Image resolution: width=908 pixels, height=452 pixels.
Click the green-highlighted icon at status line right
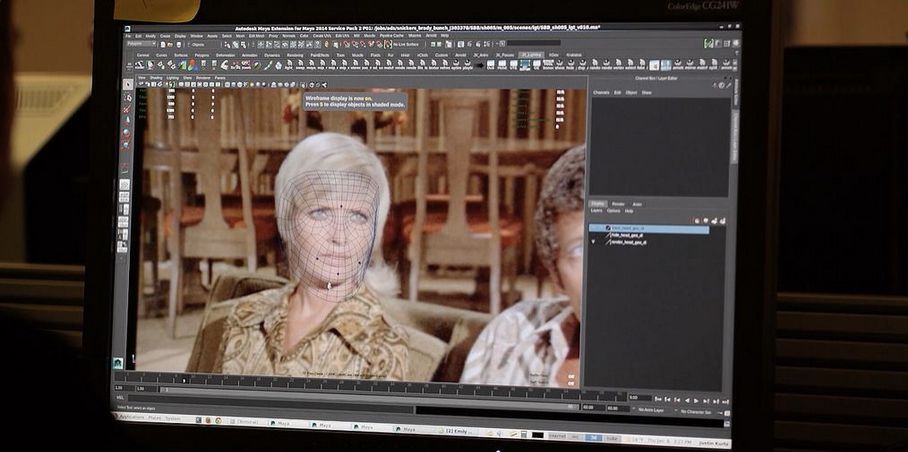709,43
